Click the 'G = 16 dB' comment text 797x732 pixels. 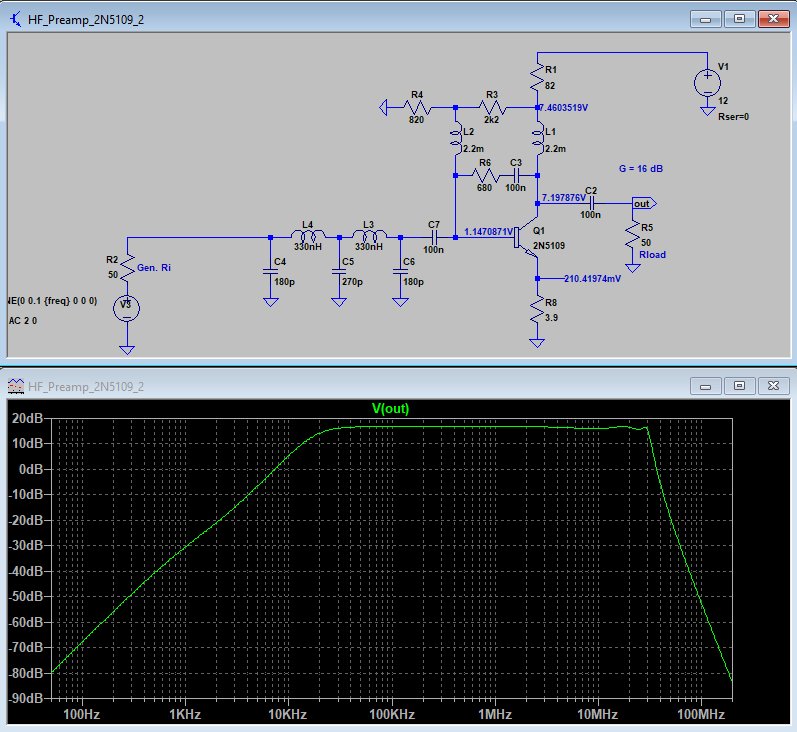(x=640, y=168)
